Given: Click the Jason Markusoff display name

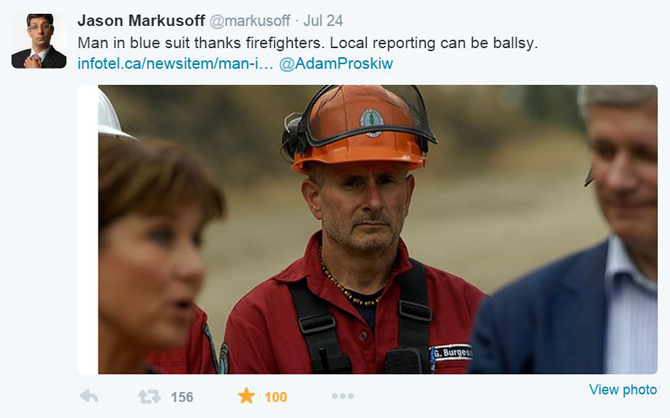Looking at the screenshot, I should tap(141, 21).
